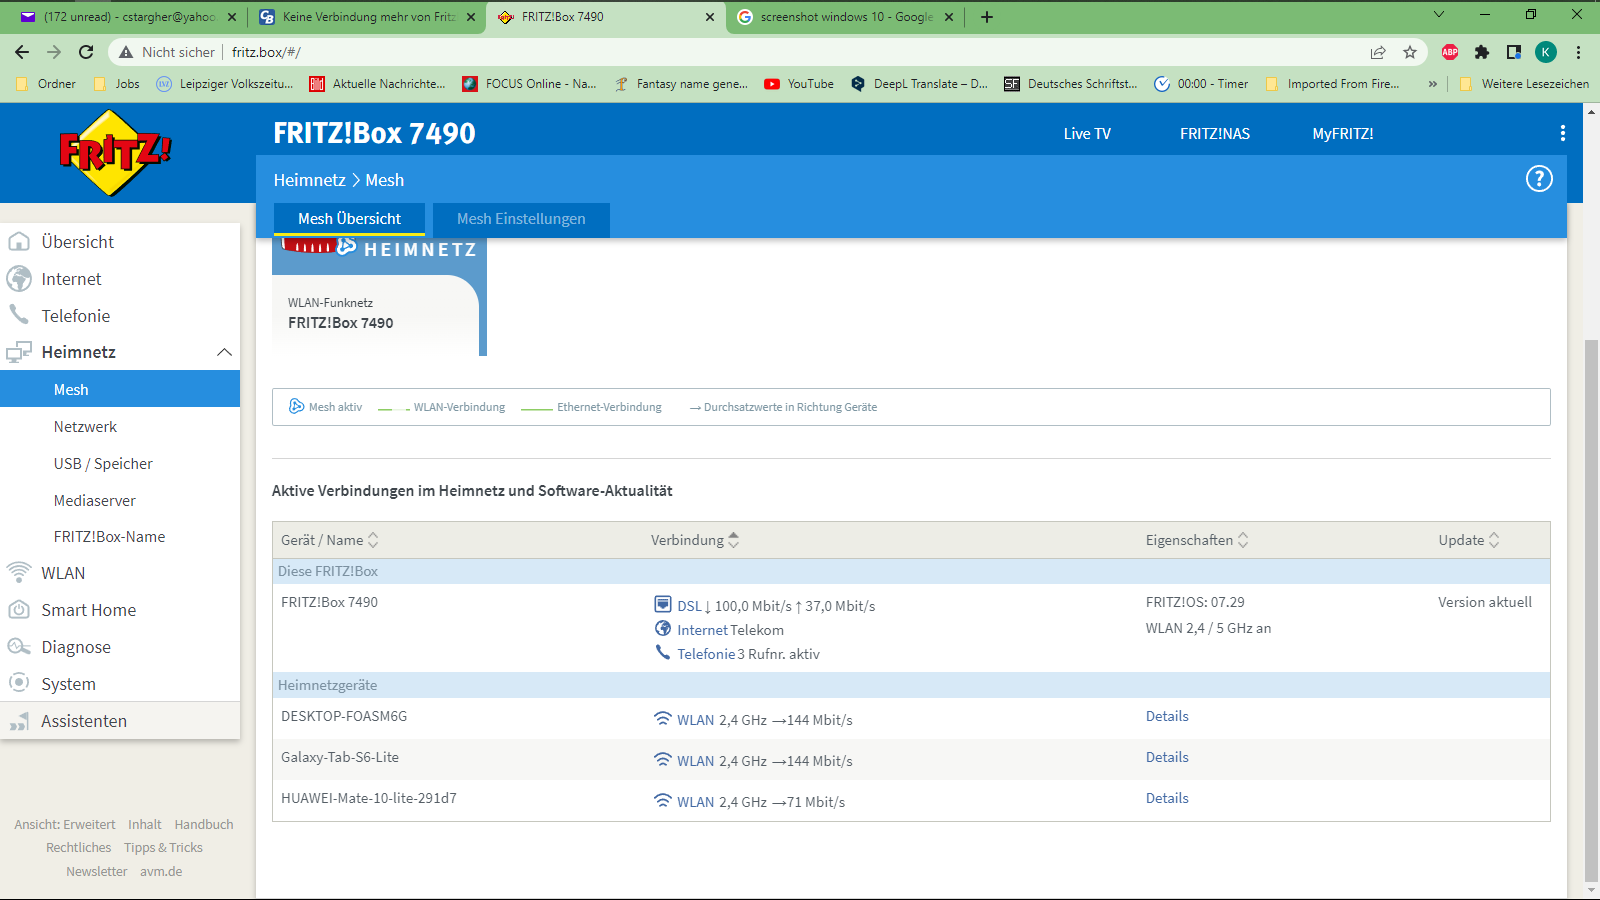
Task: Go back with the browser back arrow
Action: (22, 52)
